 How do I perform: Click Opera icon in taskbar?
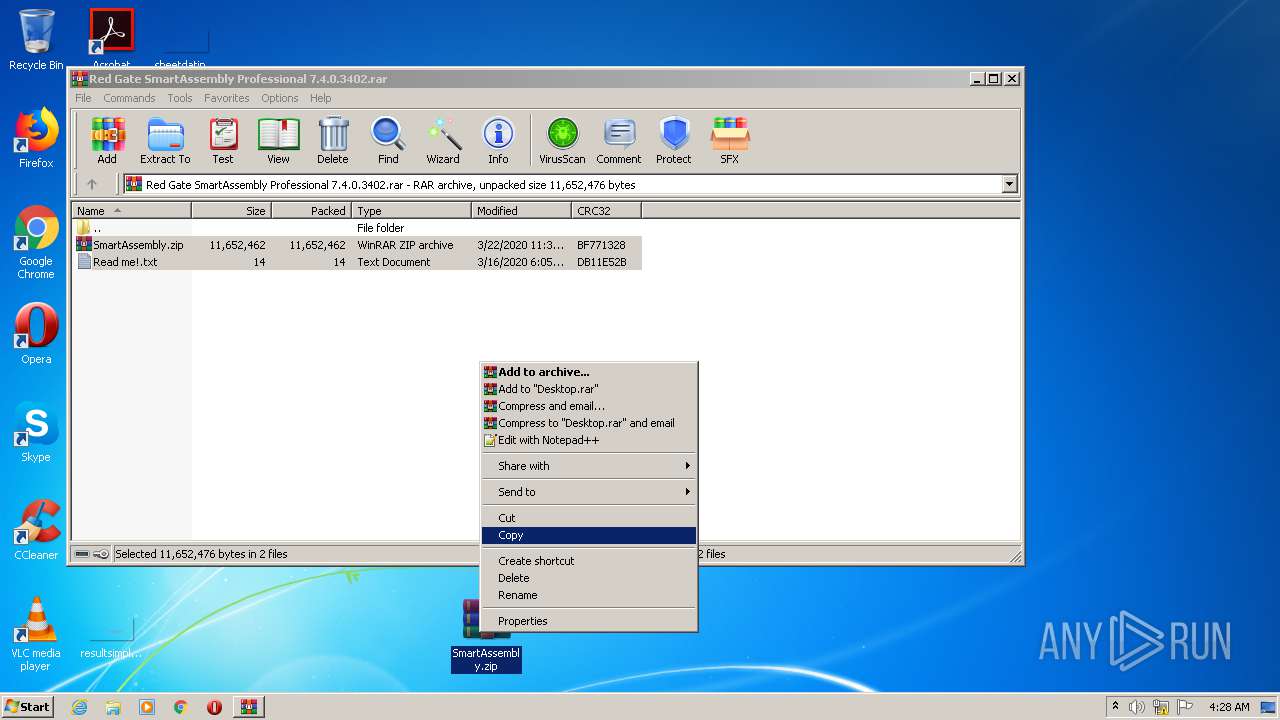[214, 707]
